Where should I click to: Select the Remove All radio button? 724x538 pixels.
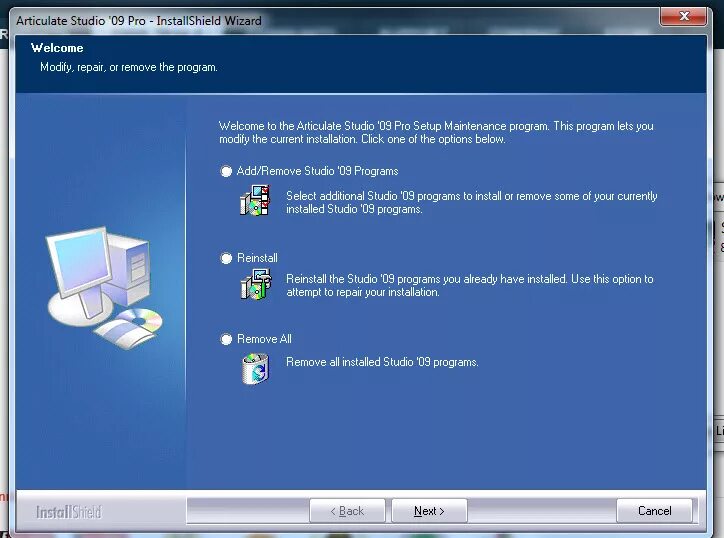pyautogui.click(x=226, y=339)
